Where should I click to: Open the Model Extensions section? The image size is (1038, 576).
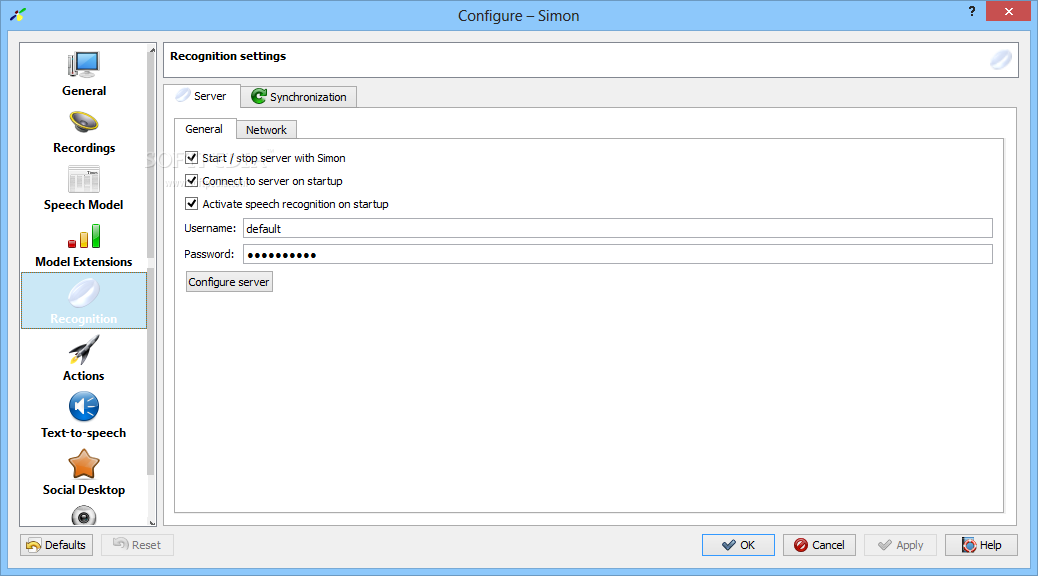(x=83, y=245)
